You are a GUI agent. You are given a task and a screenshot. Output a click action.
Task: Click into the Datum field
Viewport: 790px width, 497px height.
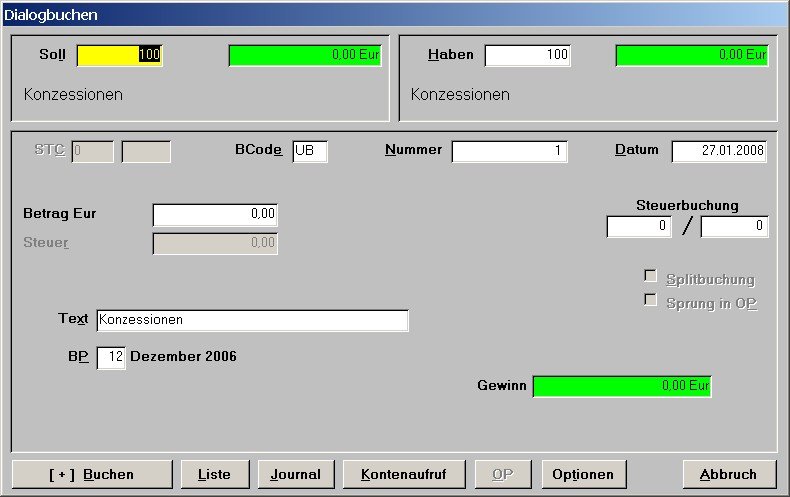pyautogui.click(x=719, y=152)
